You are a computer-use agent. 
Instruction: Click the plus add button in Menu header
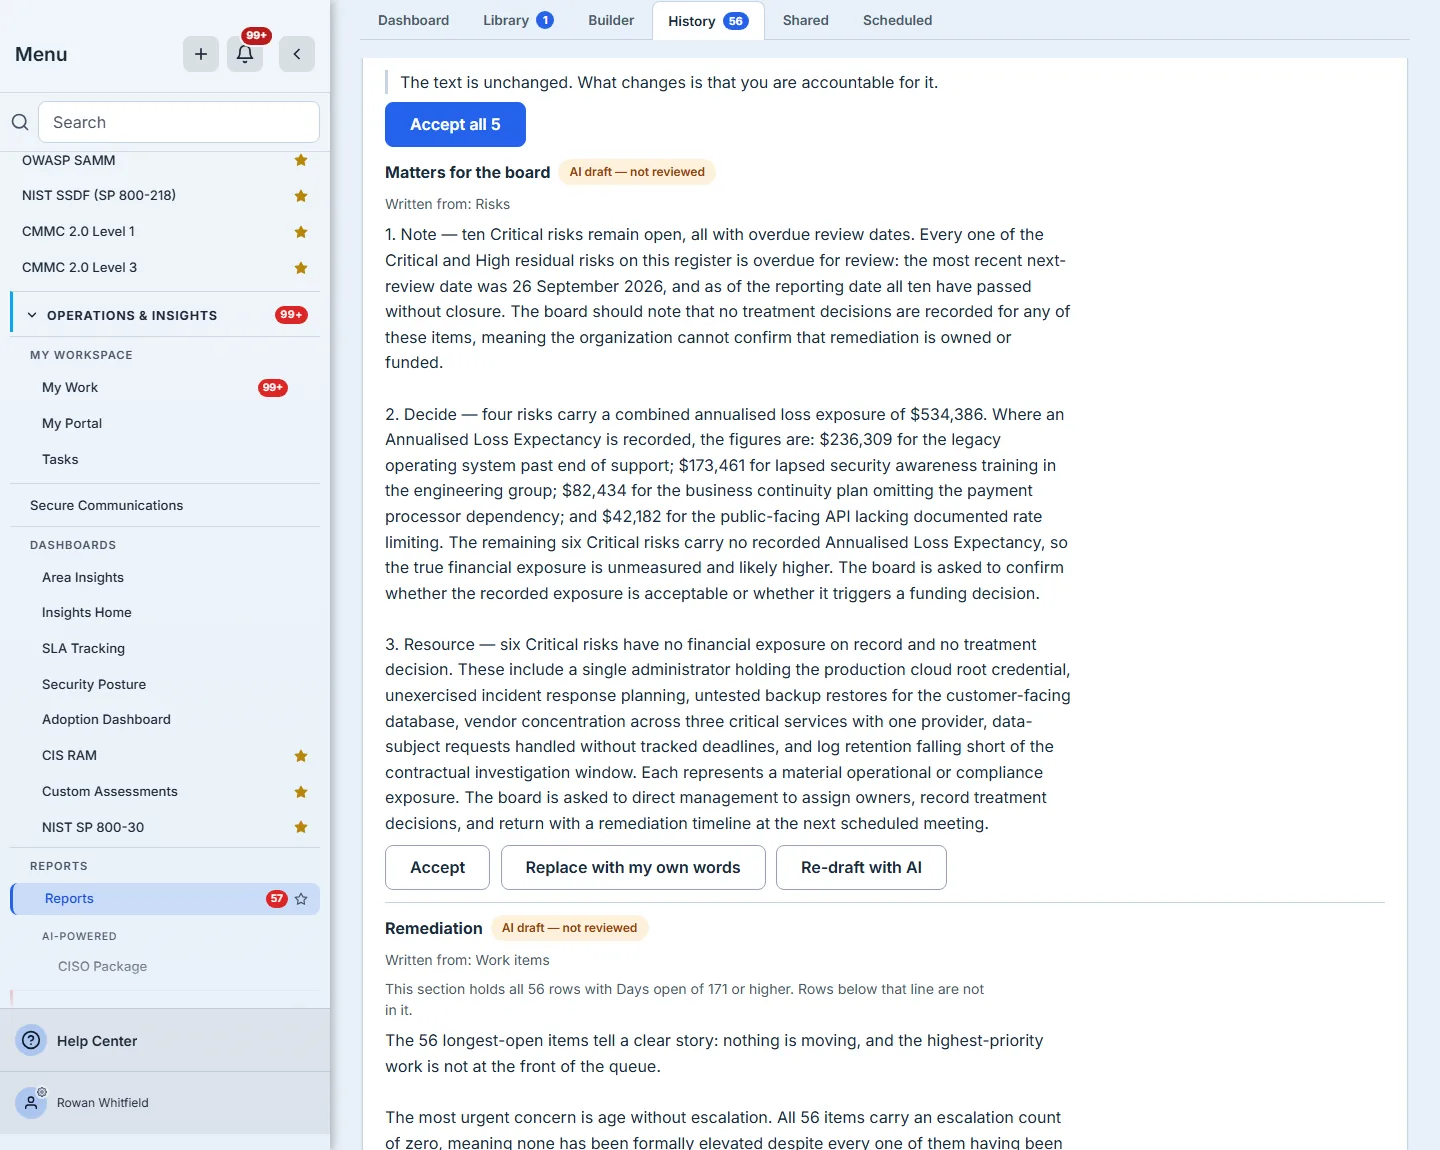(201, 54)
